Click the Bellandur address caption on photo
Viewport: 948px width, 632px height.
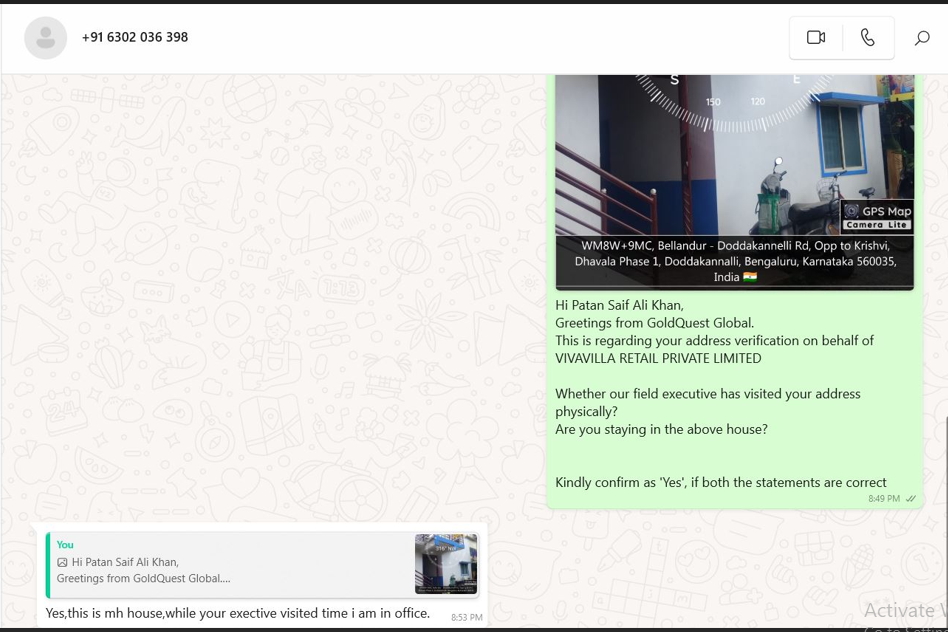pos(734,261)
